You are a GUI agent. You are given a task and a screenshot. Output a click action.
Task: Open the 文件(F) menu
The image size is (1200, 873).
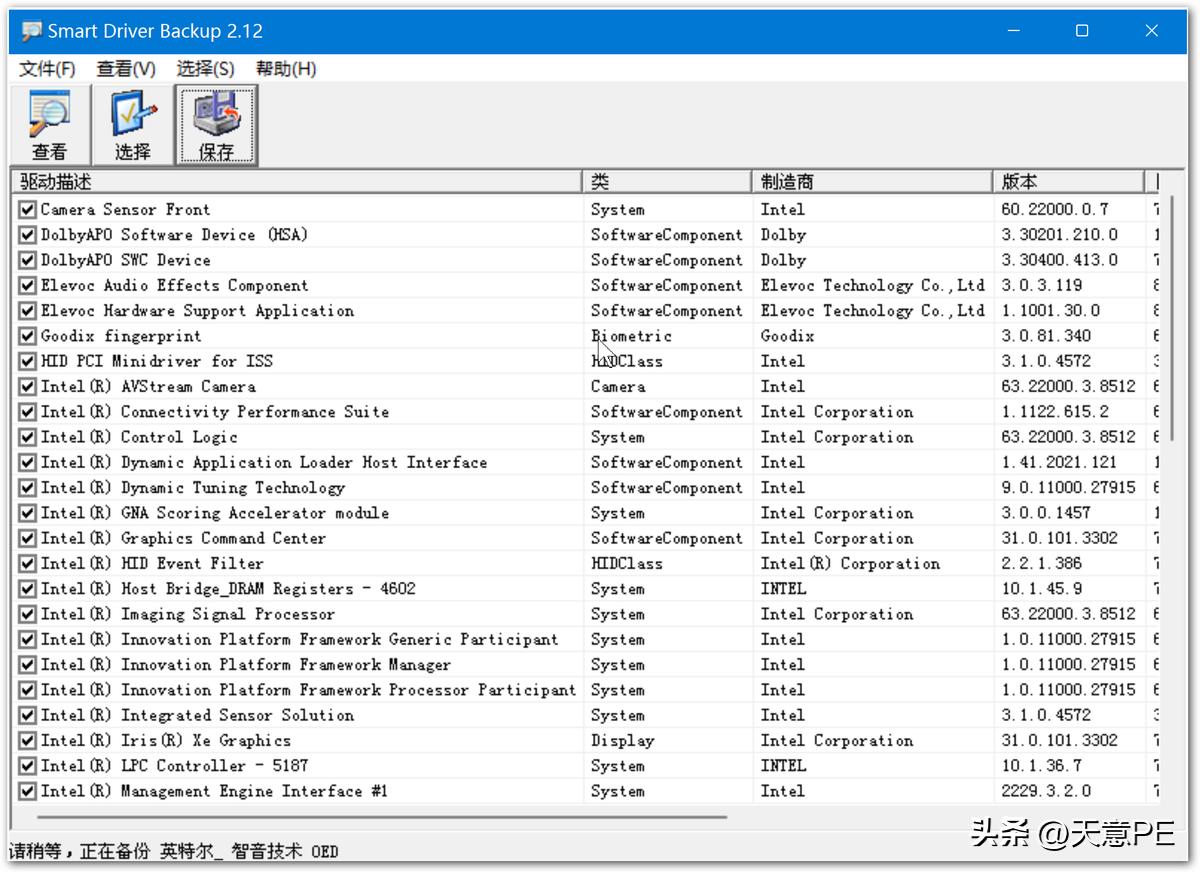(47, 69)
